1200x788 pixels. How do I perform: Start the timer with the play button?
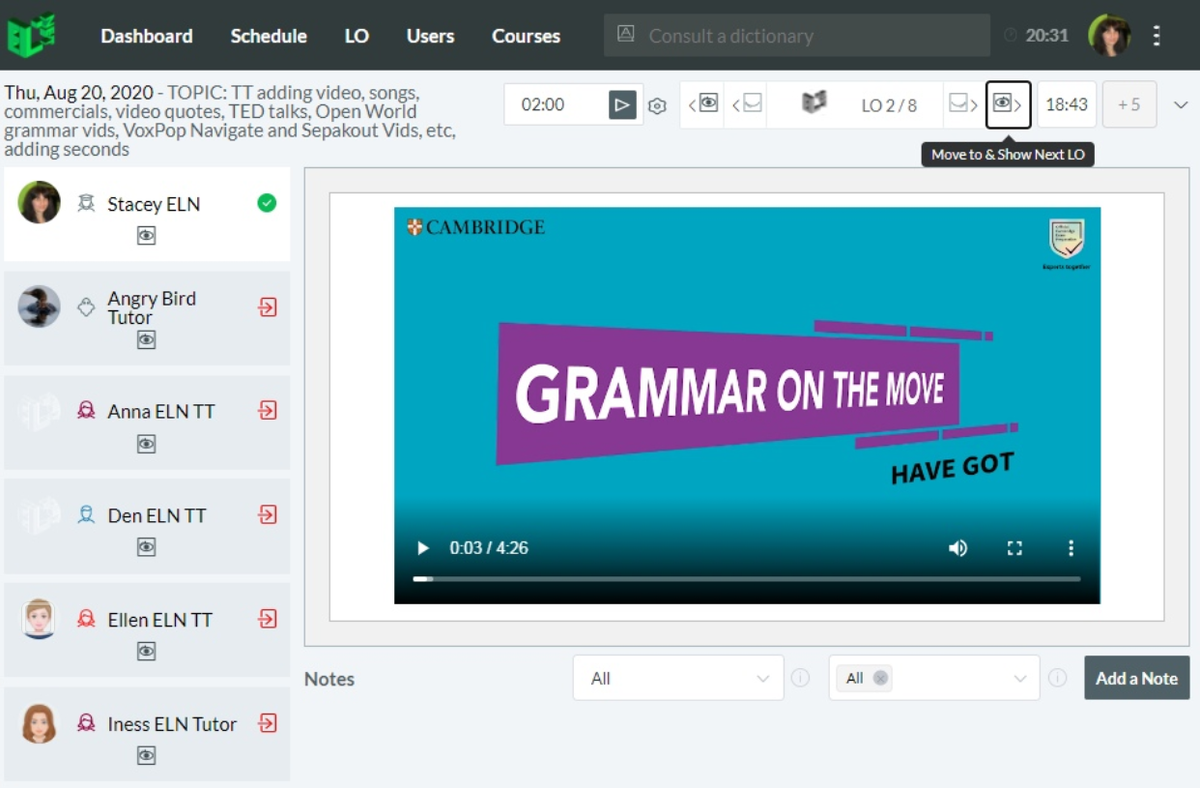[622, 104]
